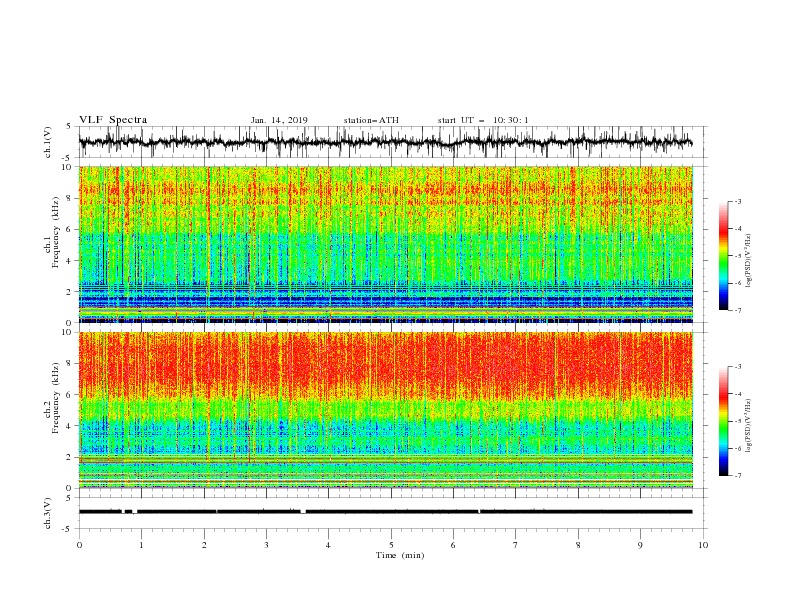
Task: Click time axis tick label "5"
Action: pyautogui.click(x=391, y=545)
